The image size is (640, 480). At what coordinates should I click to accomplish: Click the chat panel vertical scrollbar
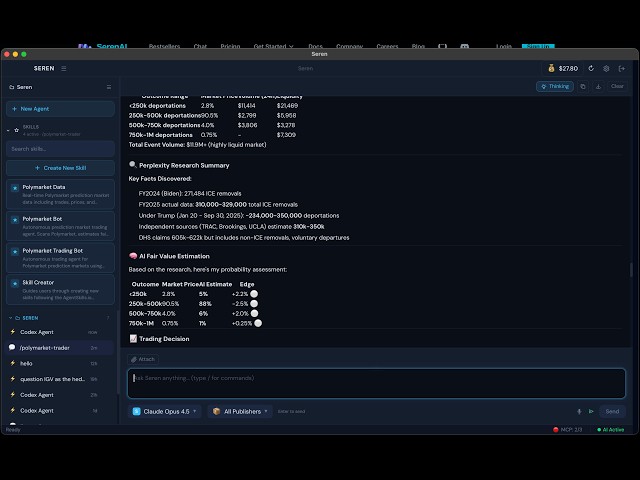pyautogui.click(x=631, y=269)
